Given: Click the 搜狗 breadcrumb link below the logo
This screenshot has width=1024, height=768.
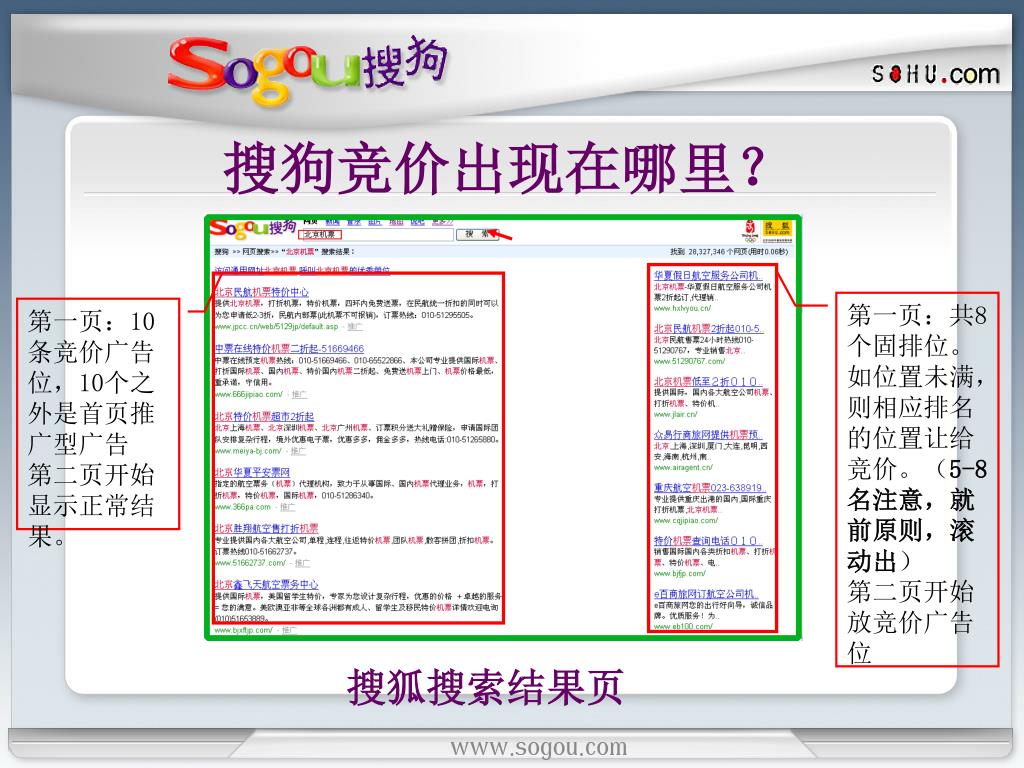Looking at the screenshot, I should click(221, 251).
